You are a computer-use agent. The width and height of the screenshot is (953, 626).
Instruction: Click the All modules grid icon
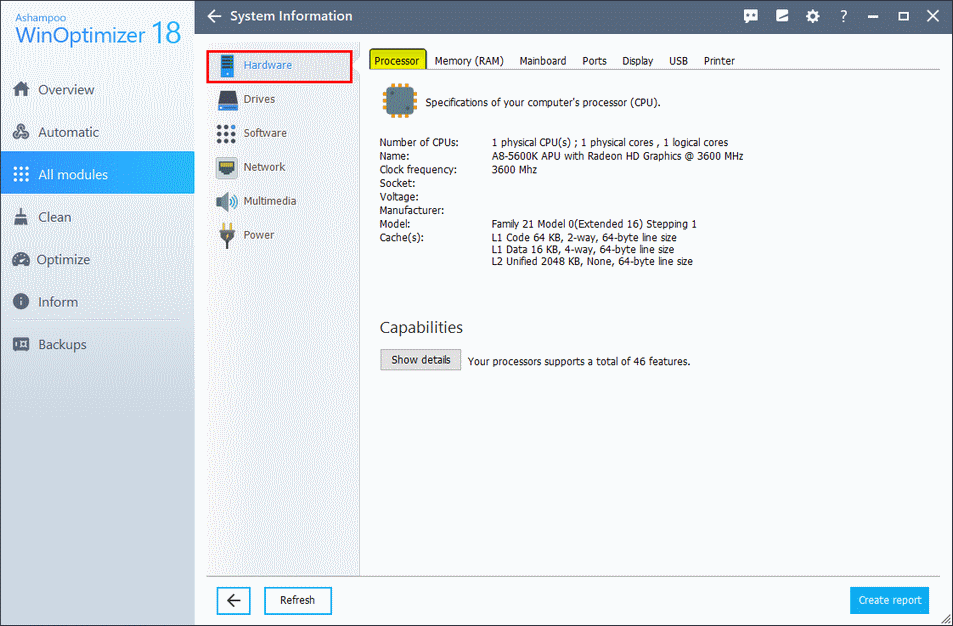point(21,174)
